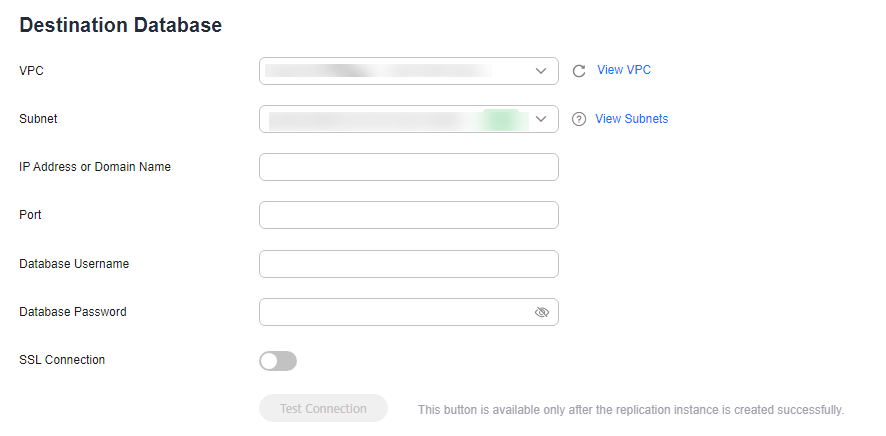Screen dimensions: 886x436
Task: Open the Subnet help question-mark icon
Action: coord(579,119)
